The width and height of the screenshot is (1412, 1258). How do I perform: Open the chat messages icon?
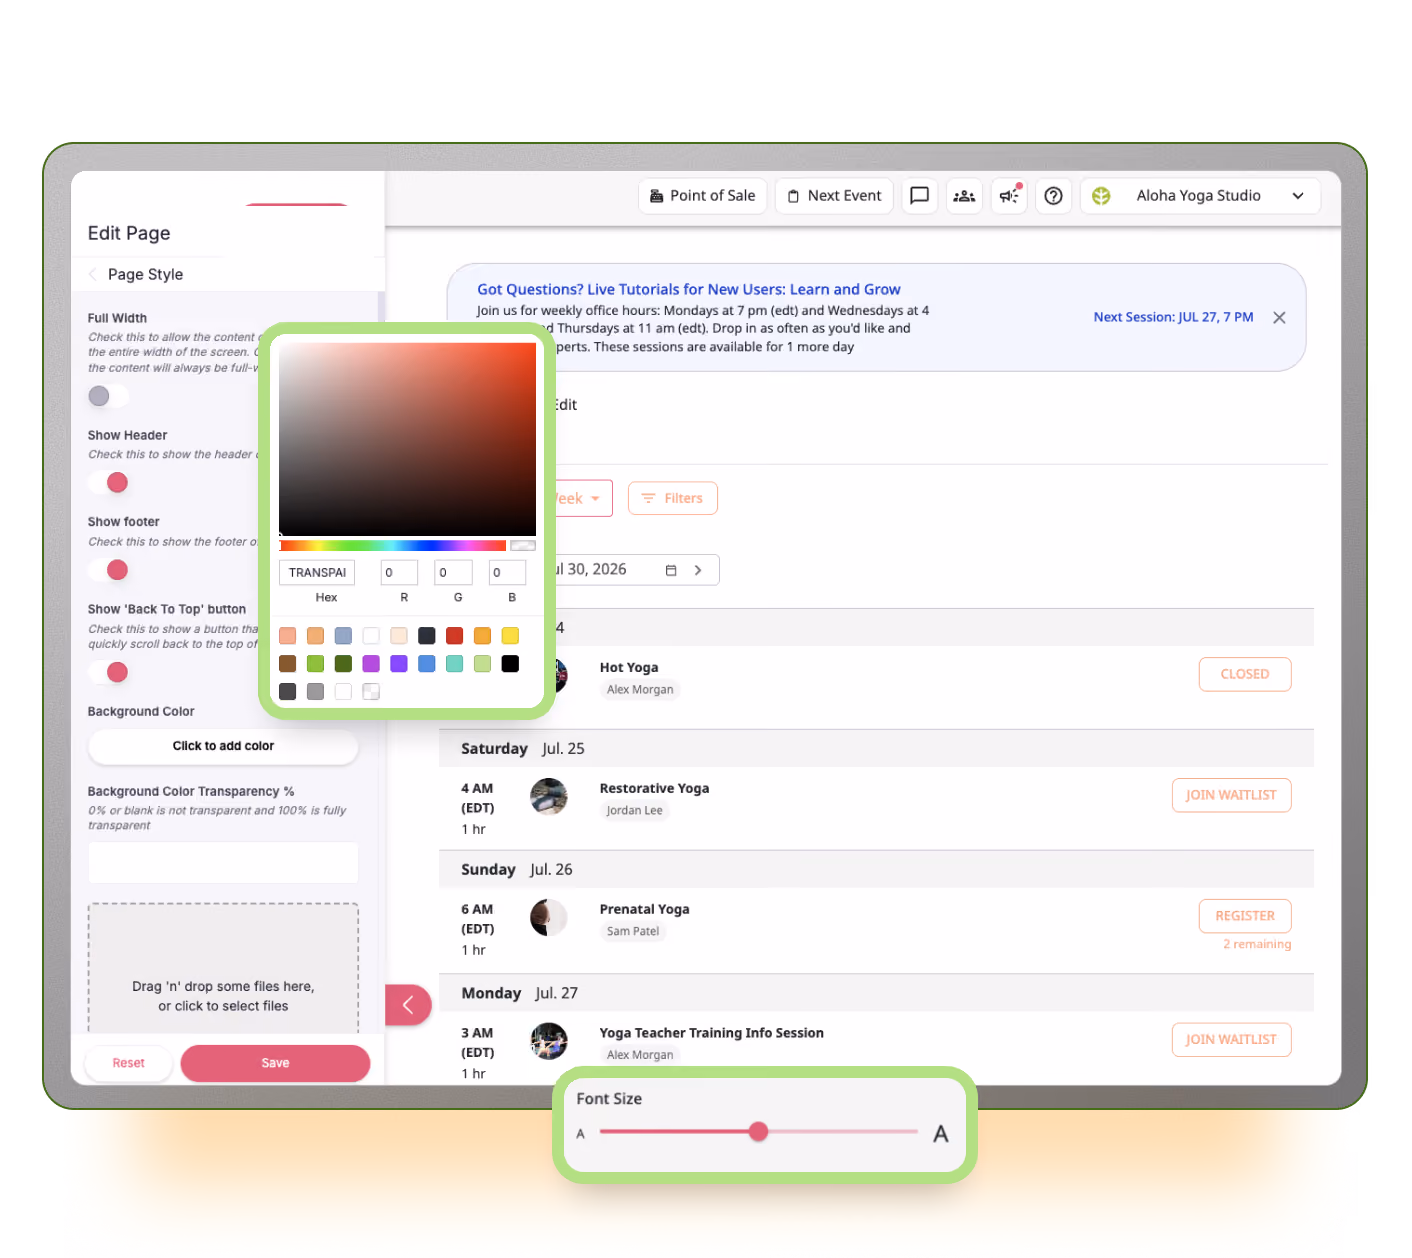tap(919, 196)
